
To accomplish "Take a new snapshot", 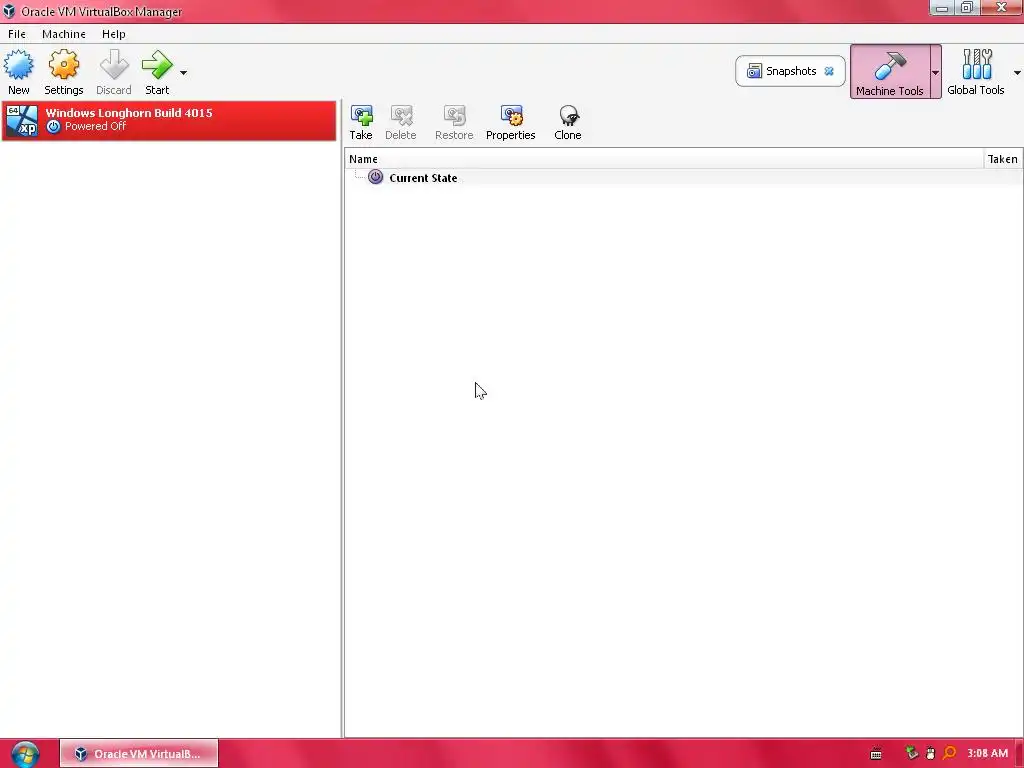I will 360,122.
